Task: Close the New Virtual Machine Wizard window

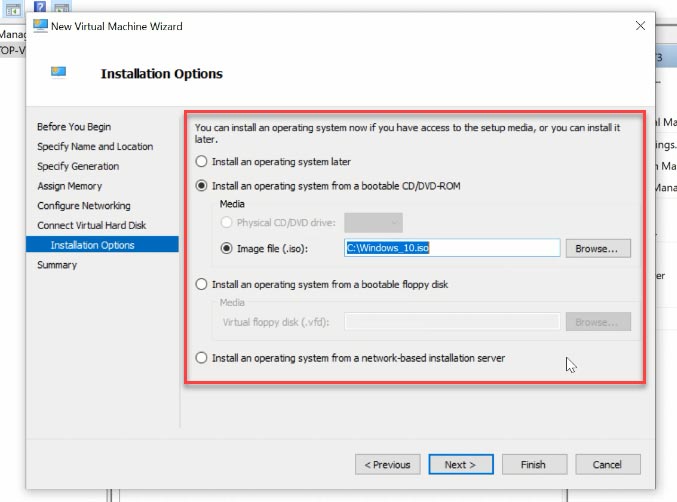Action: [640, 26]
